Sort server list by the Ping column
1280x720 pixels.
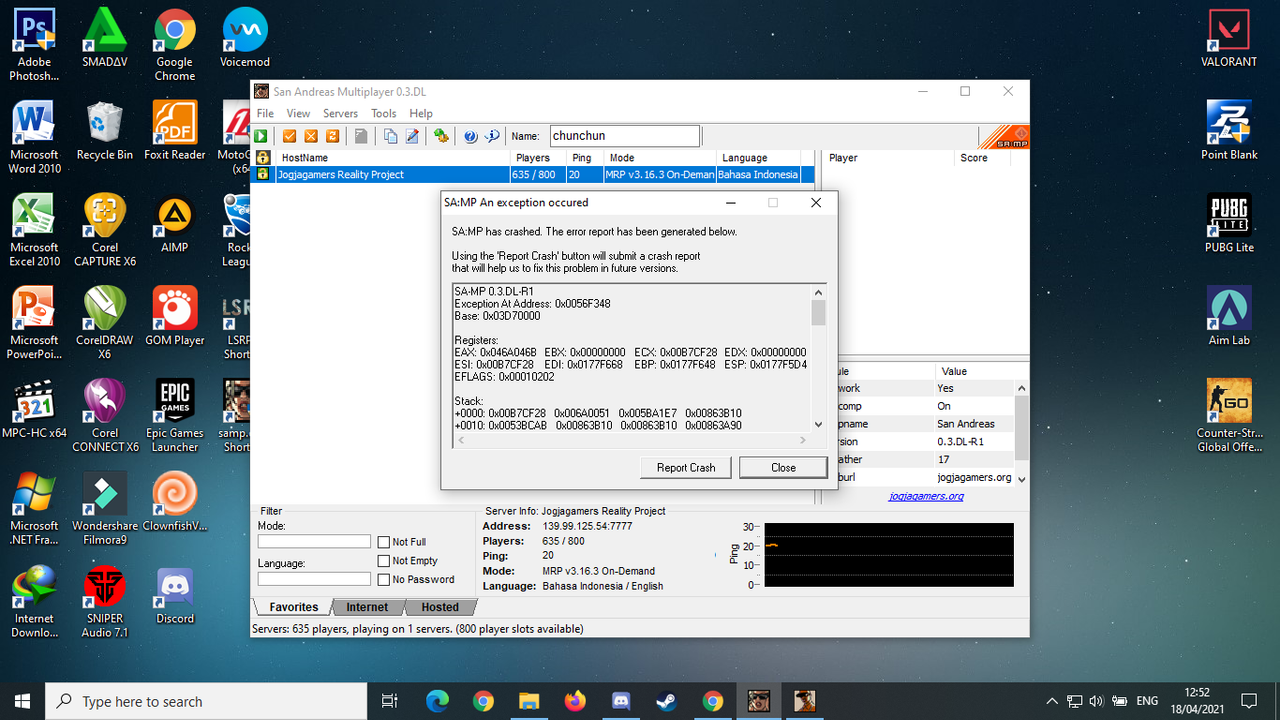[x=585, y=158]
